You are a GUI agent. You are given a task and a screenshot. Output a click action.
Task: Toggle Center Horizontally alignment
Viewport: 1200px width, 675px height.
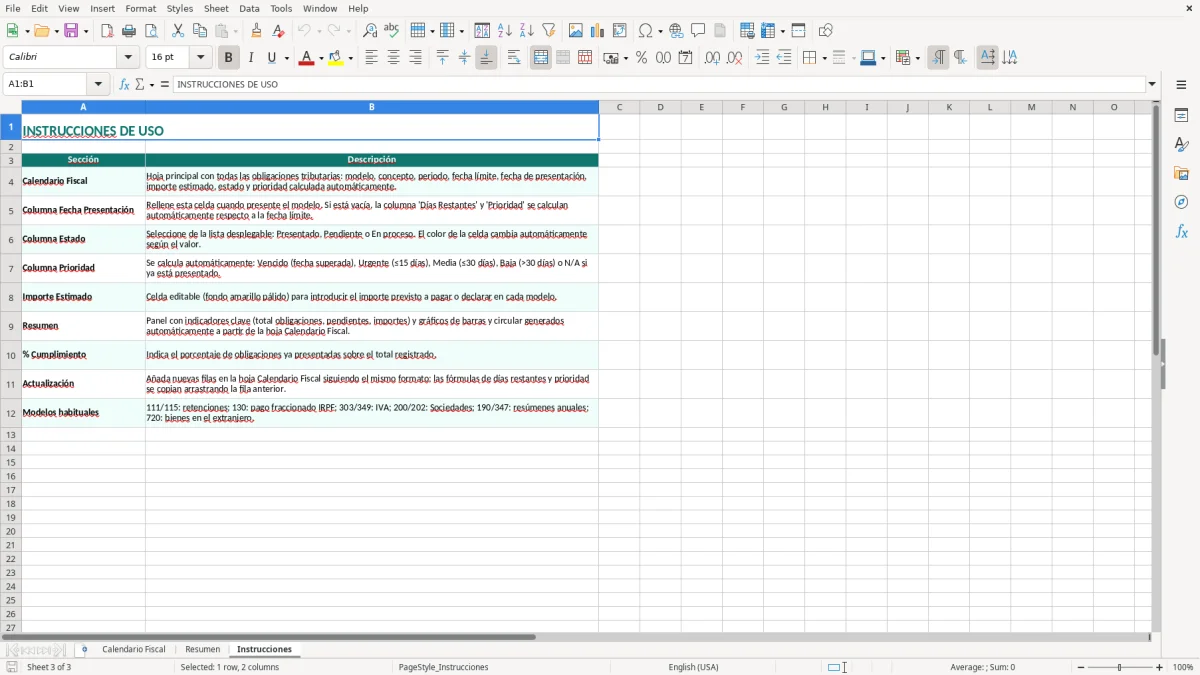pyautogui.click(x=393, y=58)
